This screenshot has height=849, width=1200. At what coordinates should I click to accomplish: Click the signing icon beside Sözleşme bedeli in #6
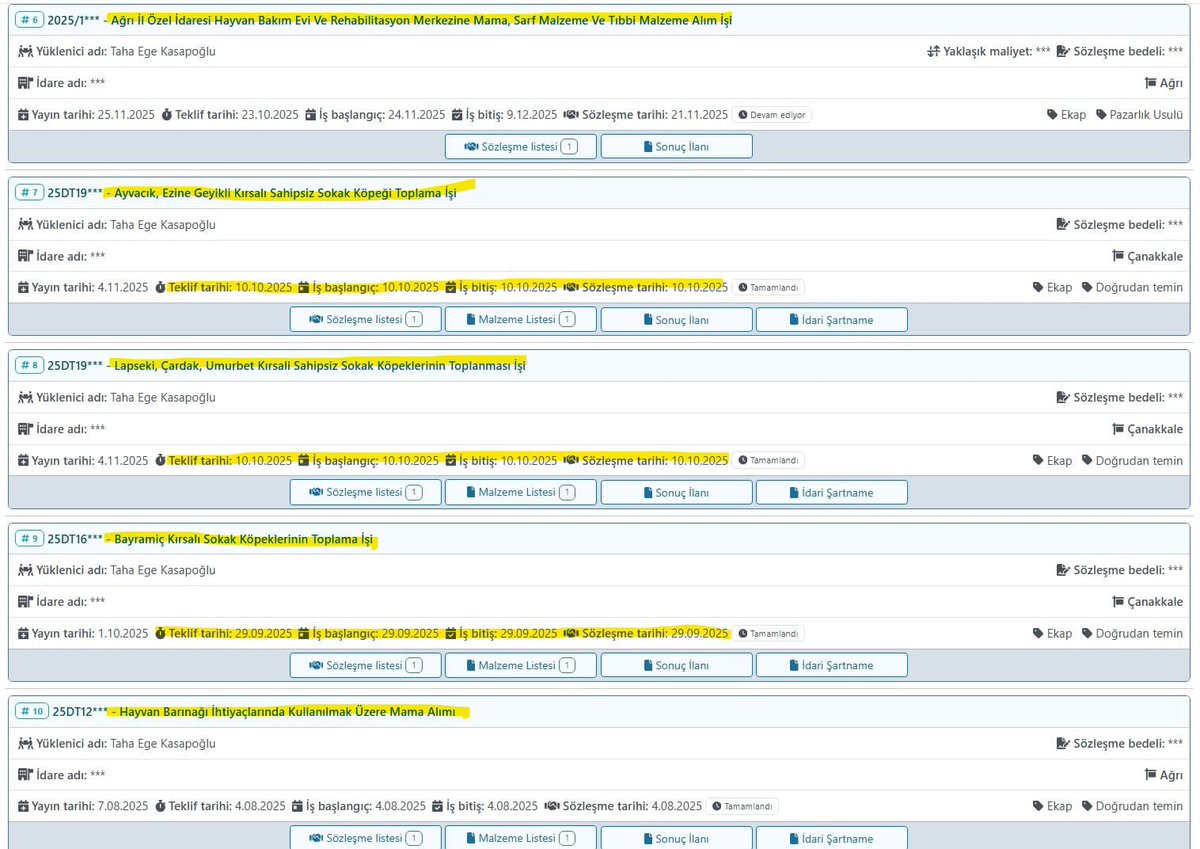[1064, 51]
